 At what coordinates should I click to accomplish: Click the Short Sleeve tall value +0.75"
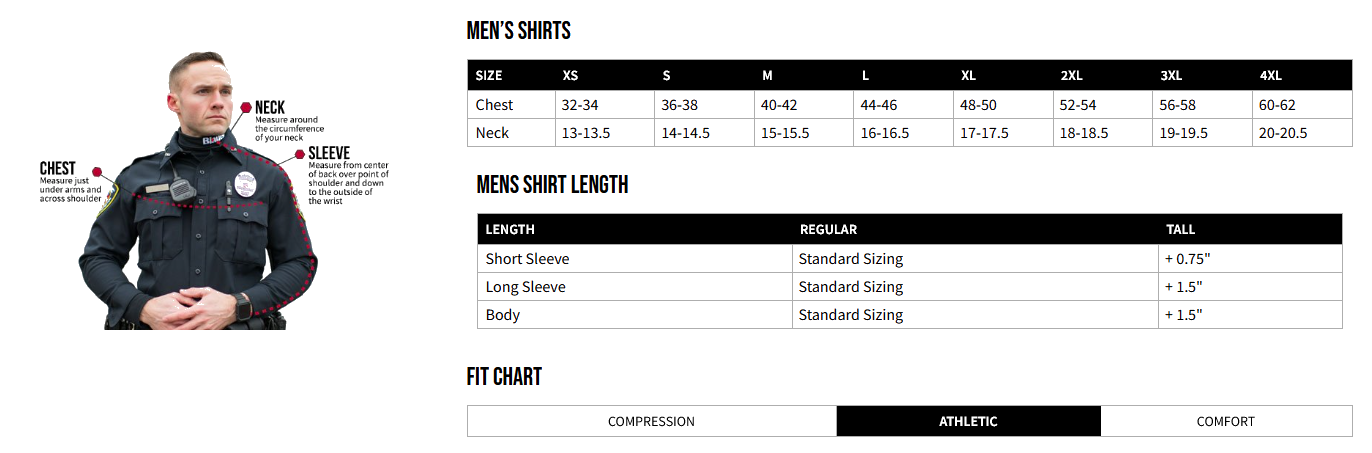click(x=1188, y=259)
